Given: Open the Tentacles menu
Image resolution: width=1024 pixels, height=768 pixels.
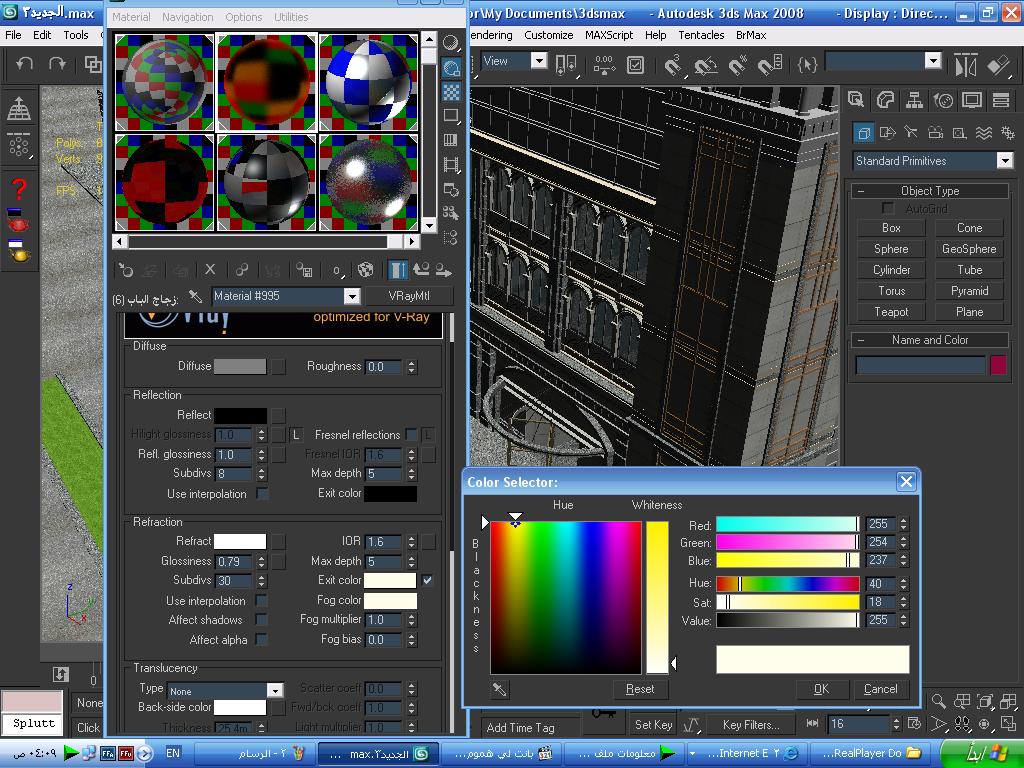Looking at the screenshot, I should point(701,35).
